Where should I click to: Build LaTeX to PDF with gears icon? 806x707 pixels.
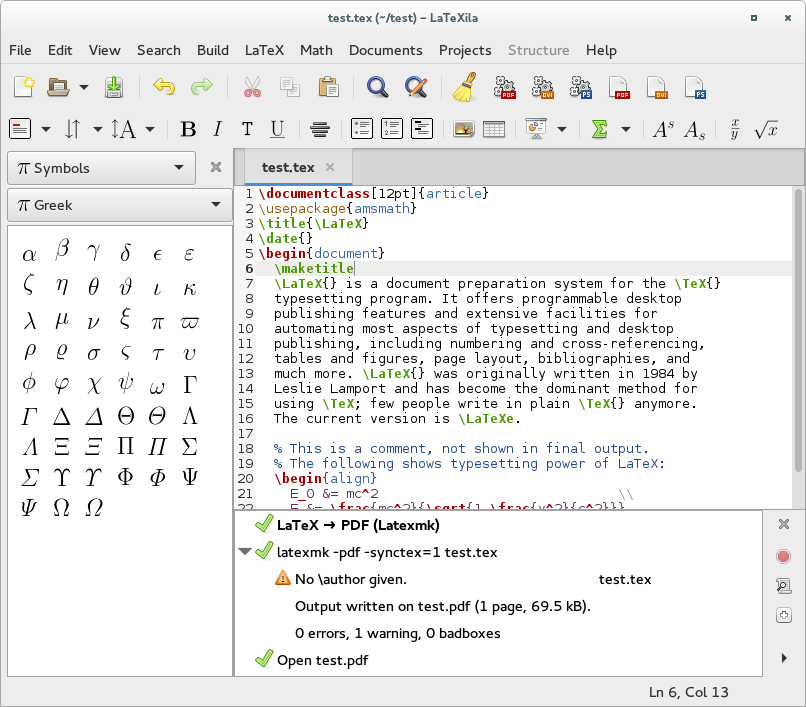(504, 87)
